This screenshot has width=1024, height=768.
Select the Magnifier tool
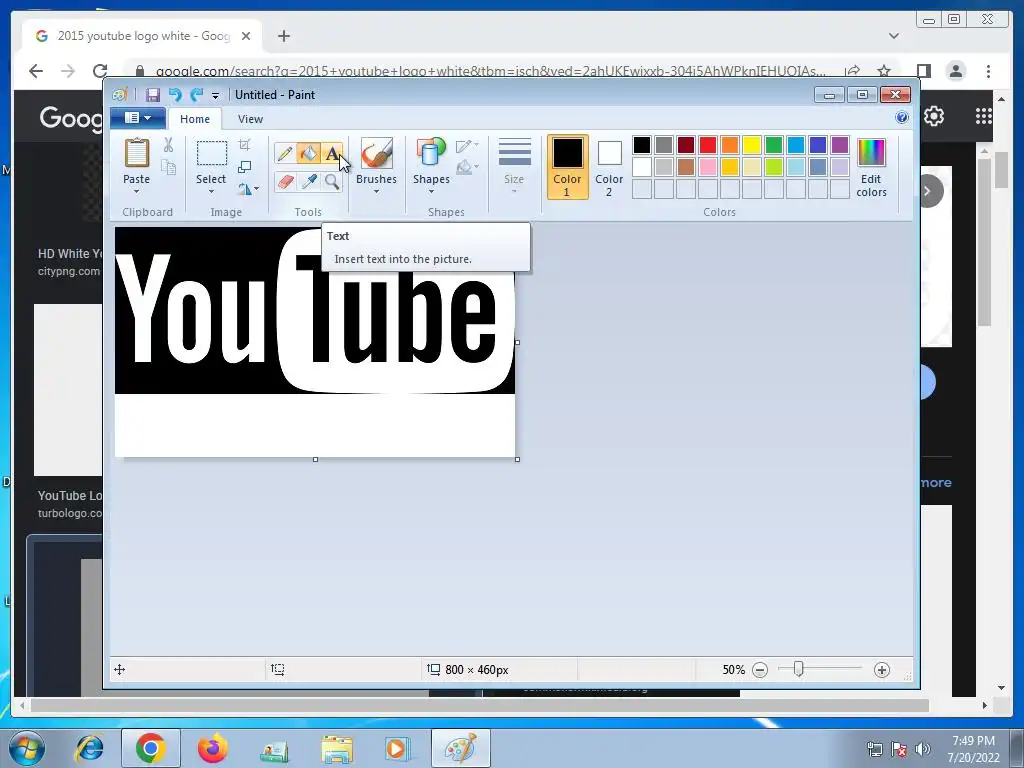pos(332,181)
